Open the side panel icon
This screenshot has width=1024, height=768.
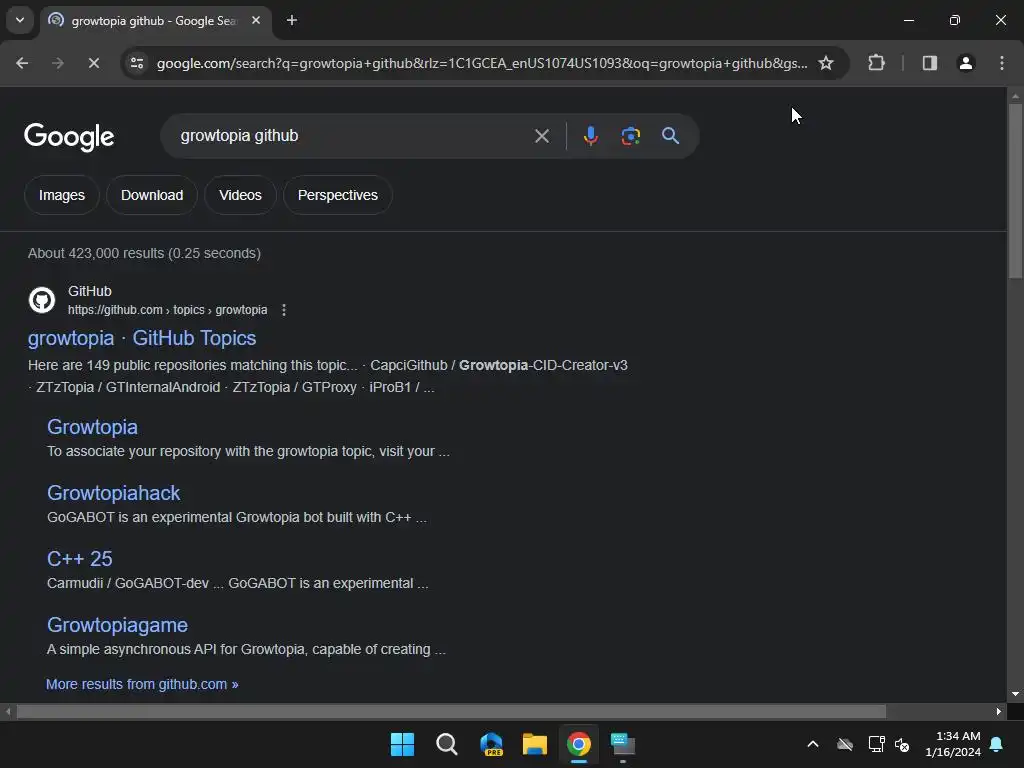930,63
